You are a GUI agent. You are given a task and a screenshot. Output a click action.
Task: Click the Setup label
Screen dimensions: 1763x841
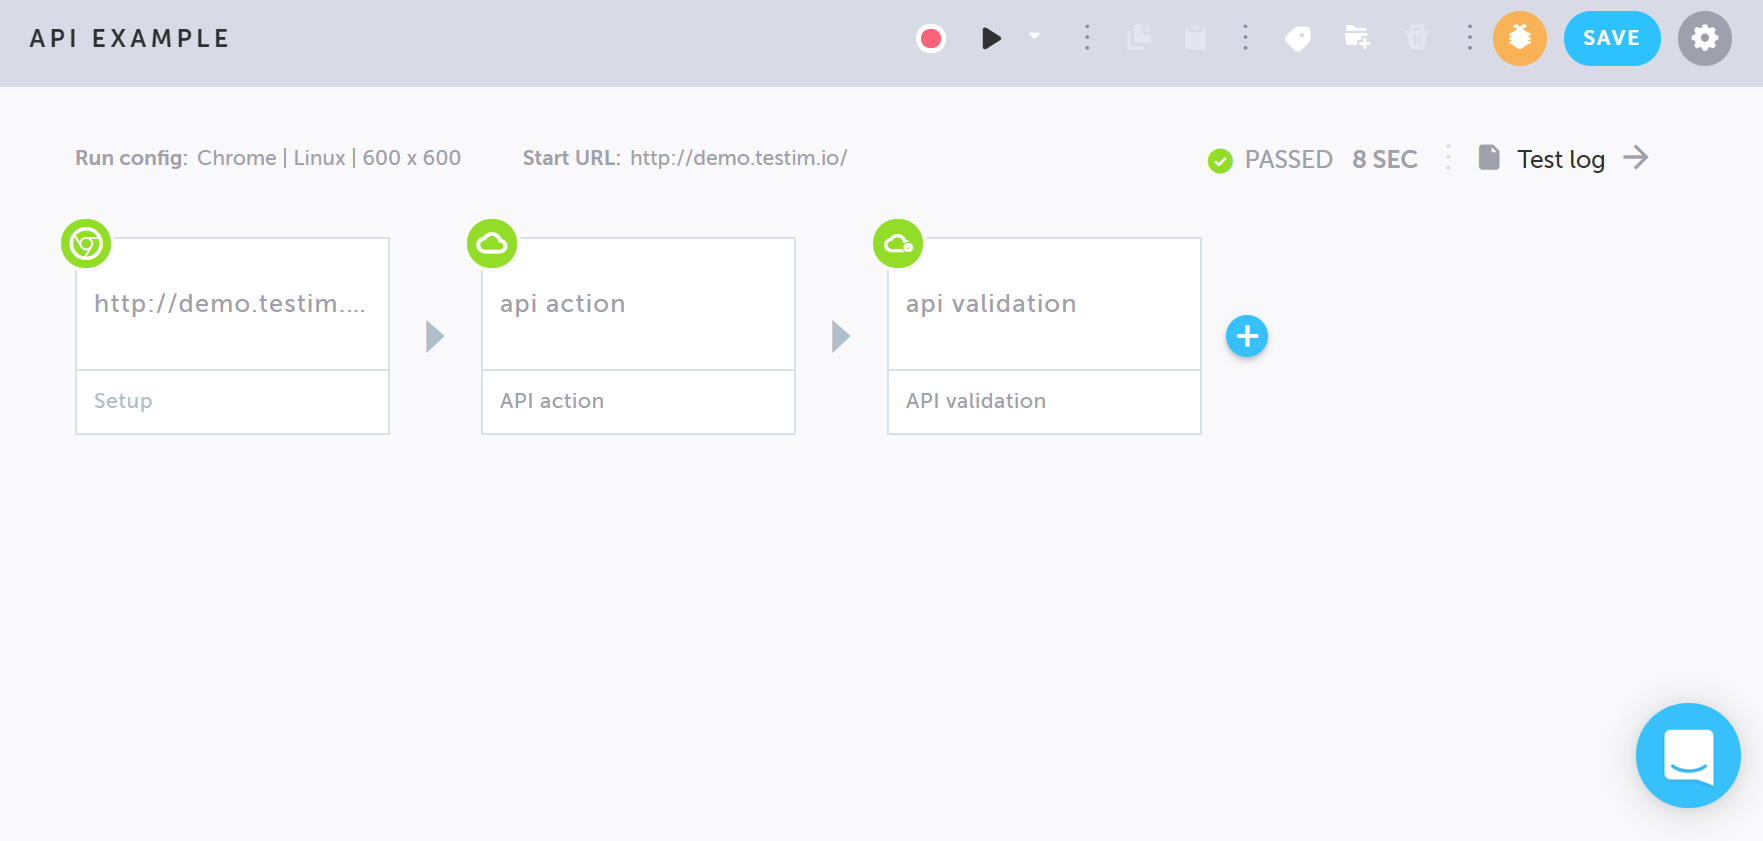(123, 401)
